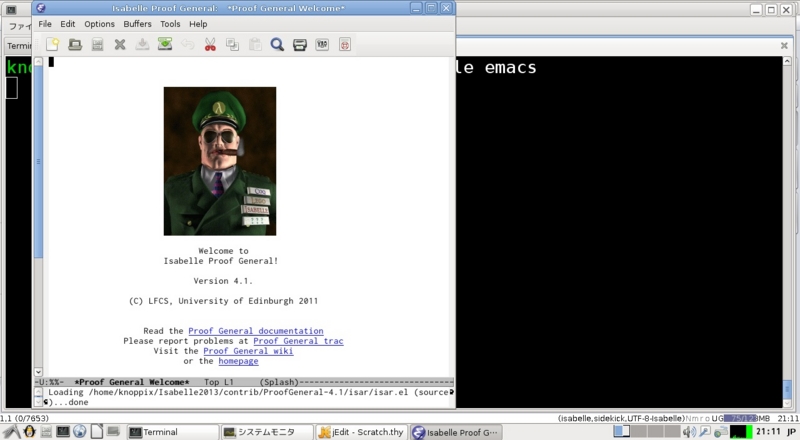Screen dimensions: 800x440
Task: Click the terminal tab close X
Action: click(x=784, y=45)
